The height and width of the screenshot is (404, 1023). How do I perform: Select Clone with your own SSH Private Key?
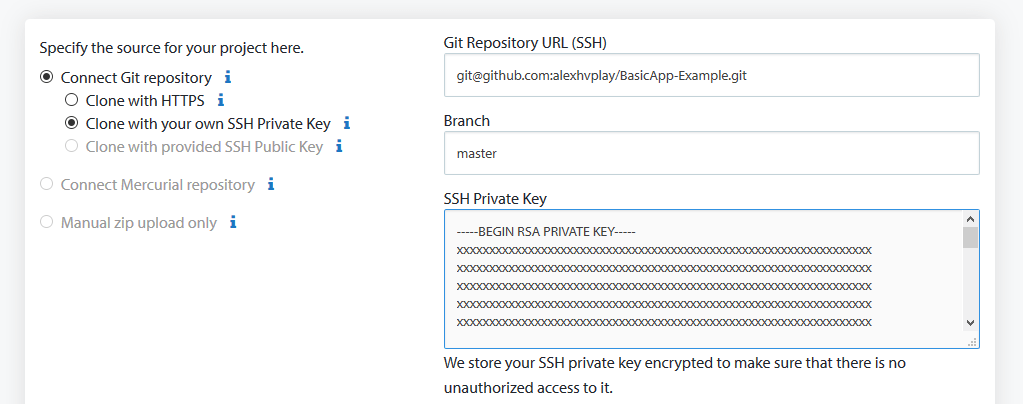[x=72, y=123]
